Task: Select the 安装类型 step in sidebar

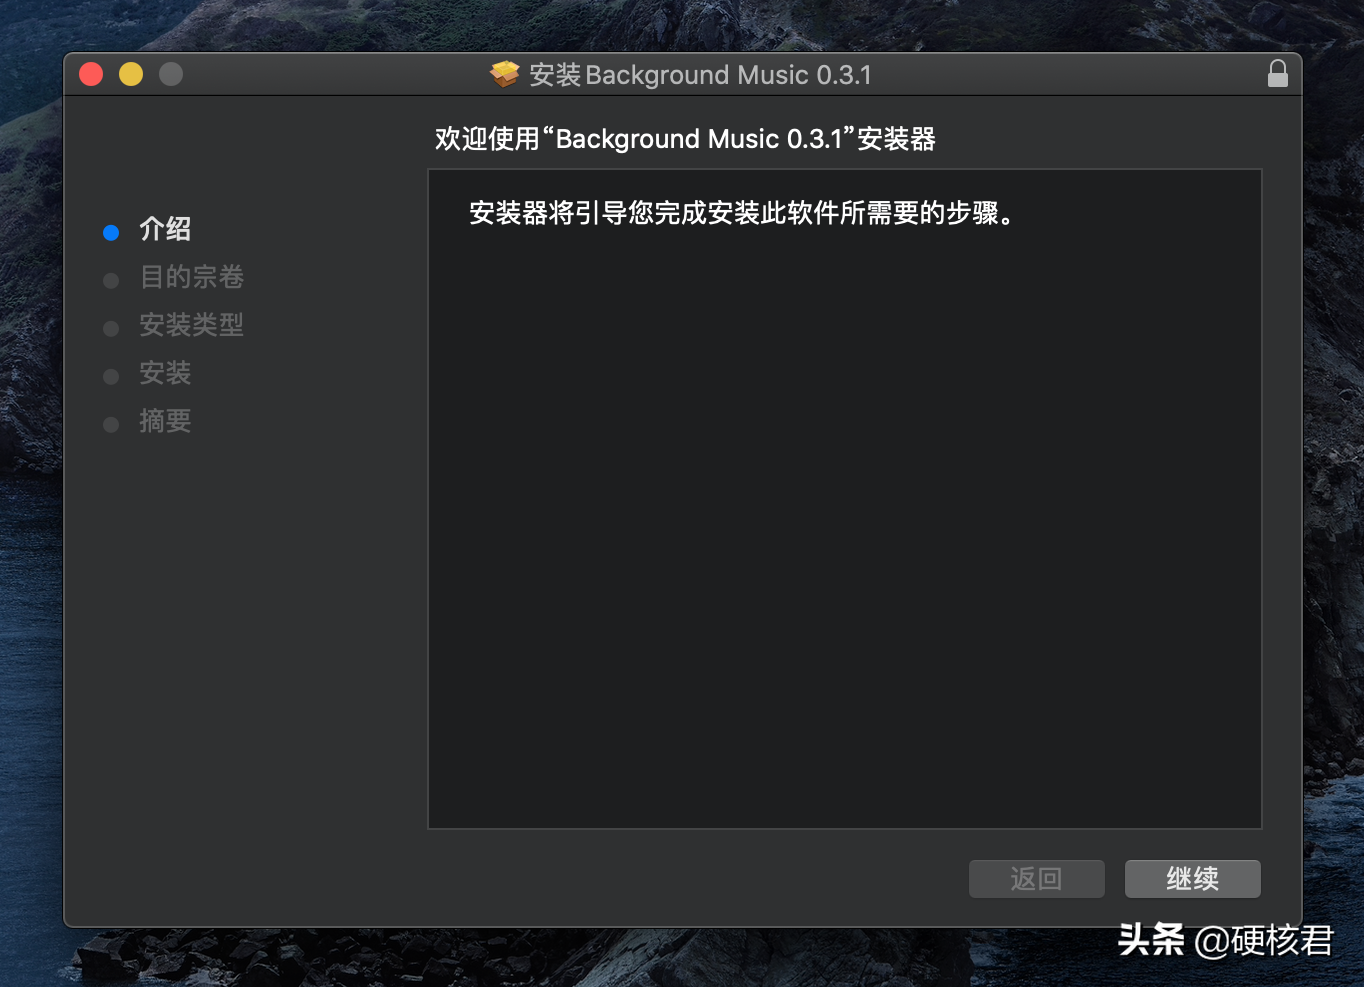Action: click(192, 325)
